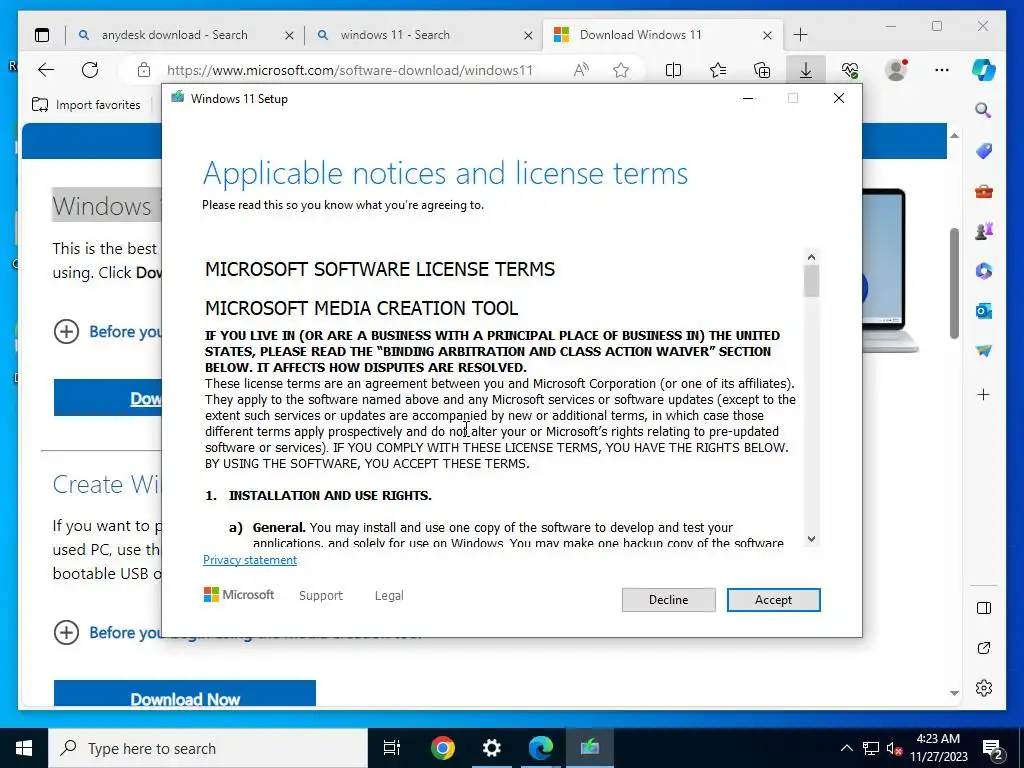Click the site lock icon in address bar
Screen dimensions: 1024x768
click(x=144, y=70)
